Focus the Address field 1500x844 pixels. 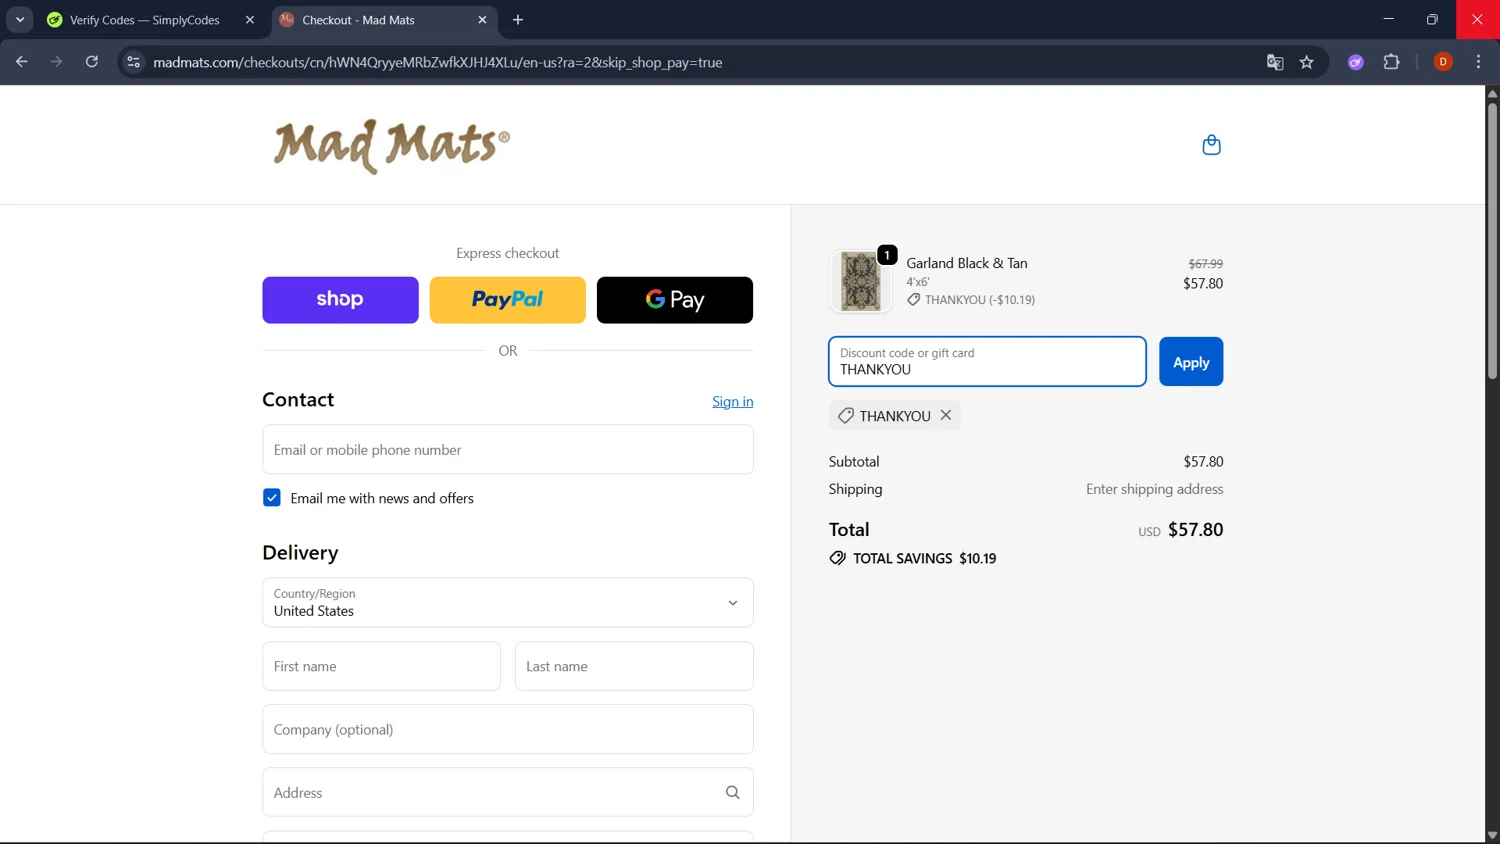(508, 792)
